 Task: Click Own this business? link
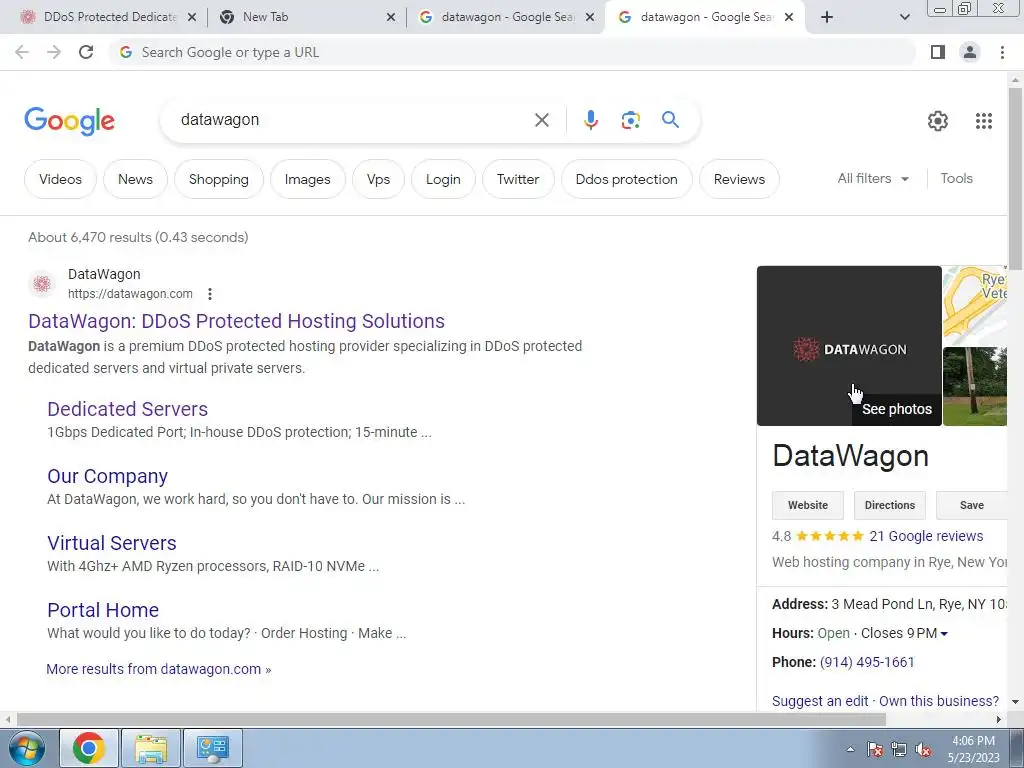(939, 701)
